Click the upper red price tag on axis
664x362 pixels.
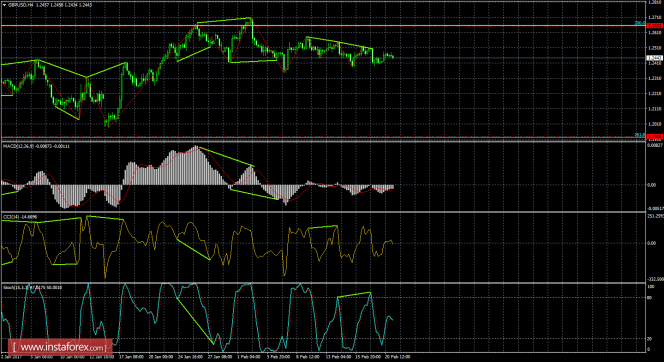[654, 26]
